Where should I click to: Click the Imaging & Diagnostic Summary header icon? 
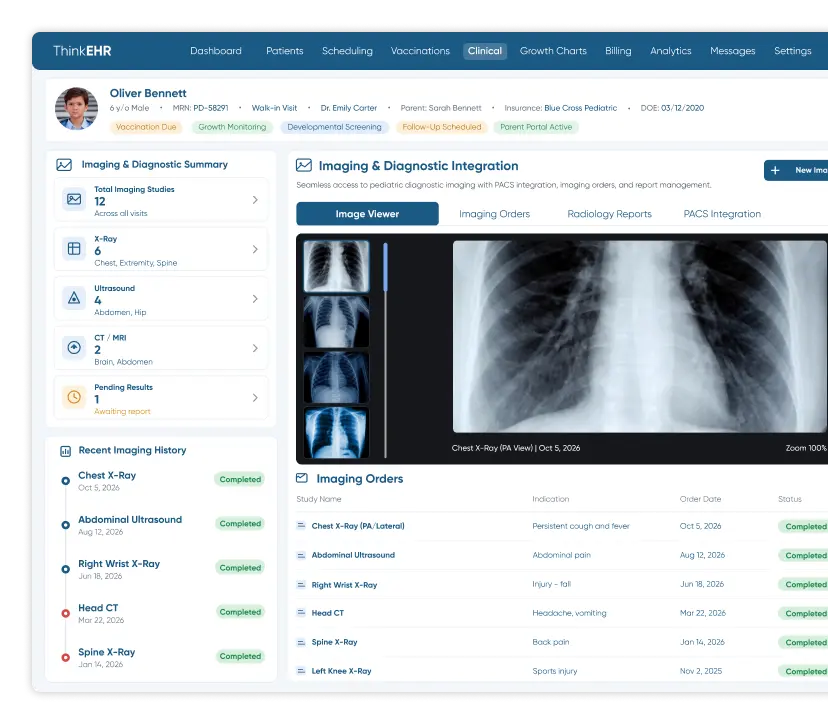(64, 165)
